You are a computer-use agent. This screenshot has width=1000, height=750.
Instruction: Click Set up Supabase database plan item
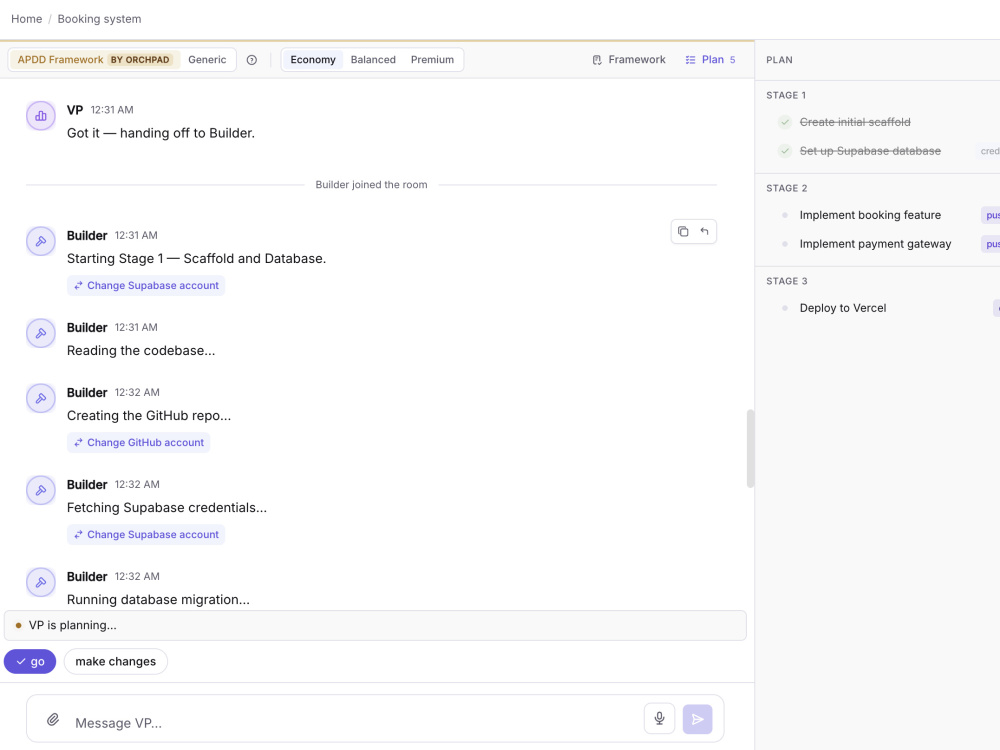pyautogui.click(x=870, y=151)
